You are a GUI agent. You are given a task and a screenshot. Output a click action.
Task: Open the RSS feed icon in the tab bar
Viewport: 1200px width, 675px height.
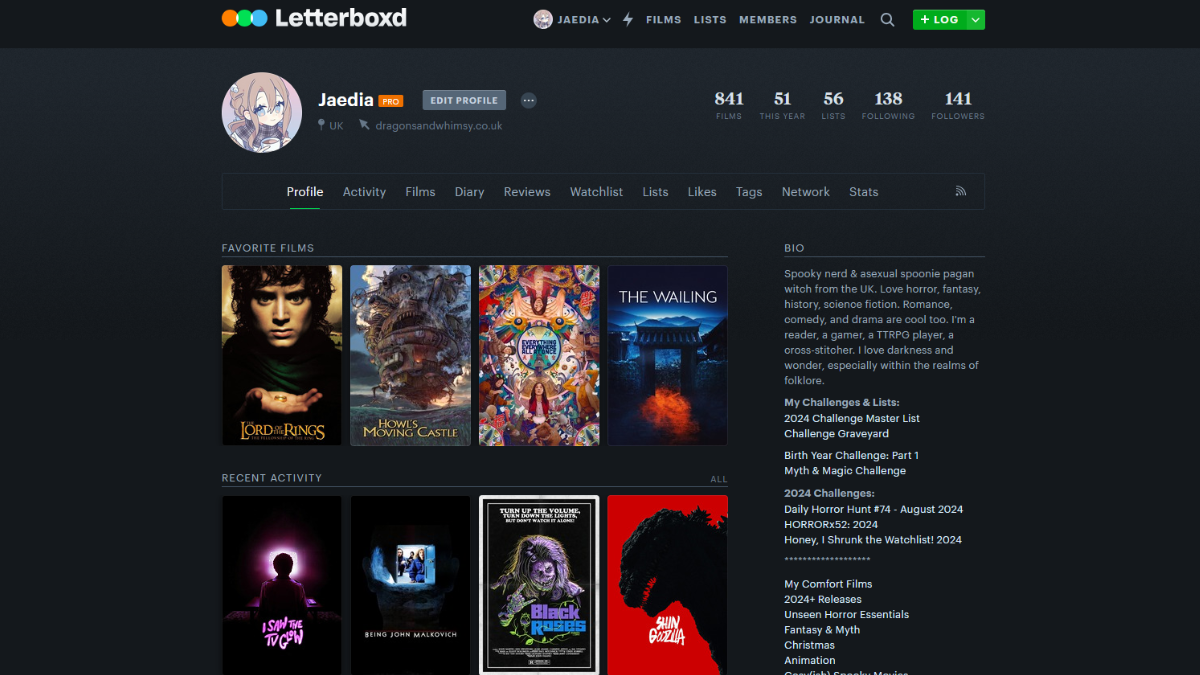(x=961, y=191)
